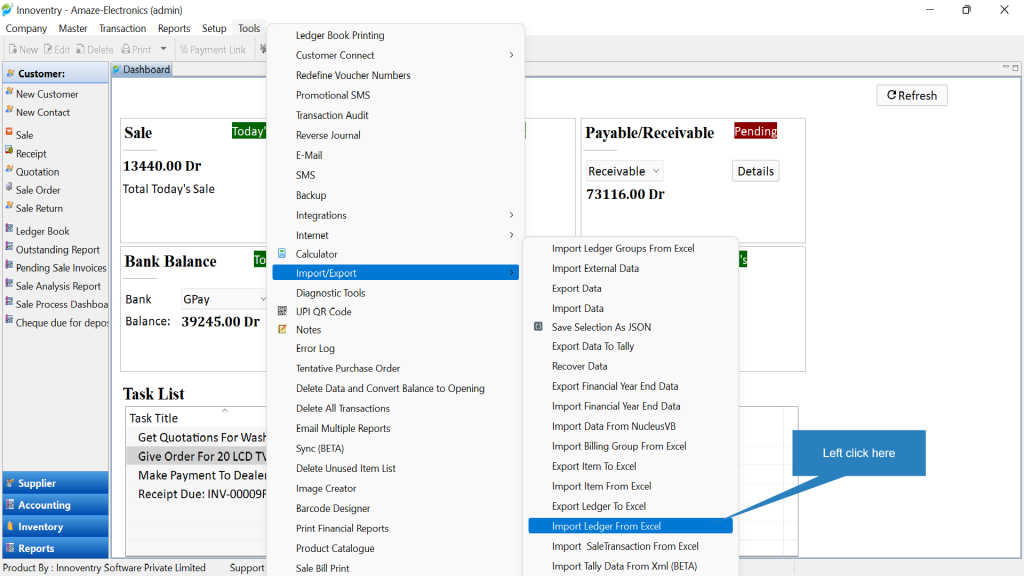Viewport: 1024px width, 576px height.
Task: Click the Notes icon in the menu
Action: (x=282, y=329)
